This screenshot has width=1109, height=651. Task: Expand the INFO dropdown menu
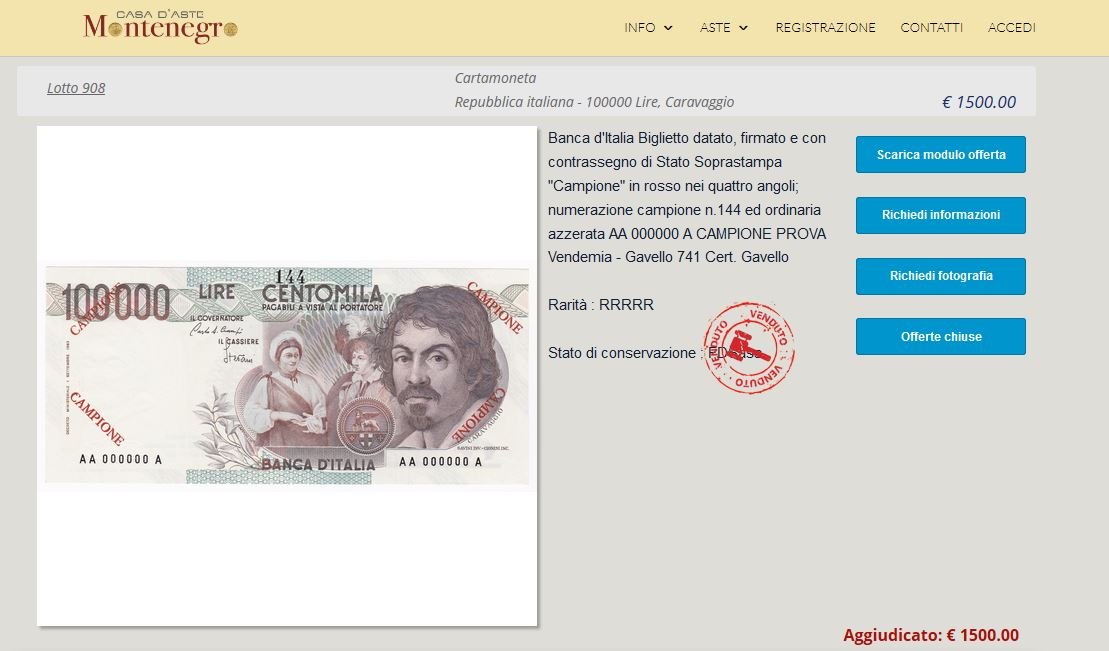[649, 28]
